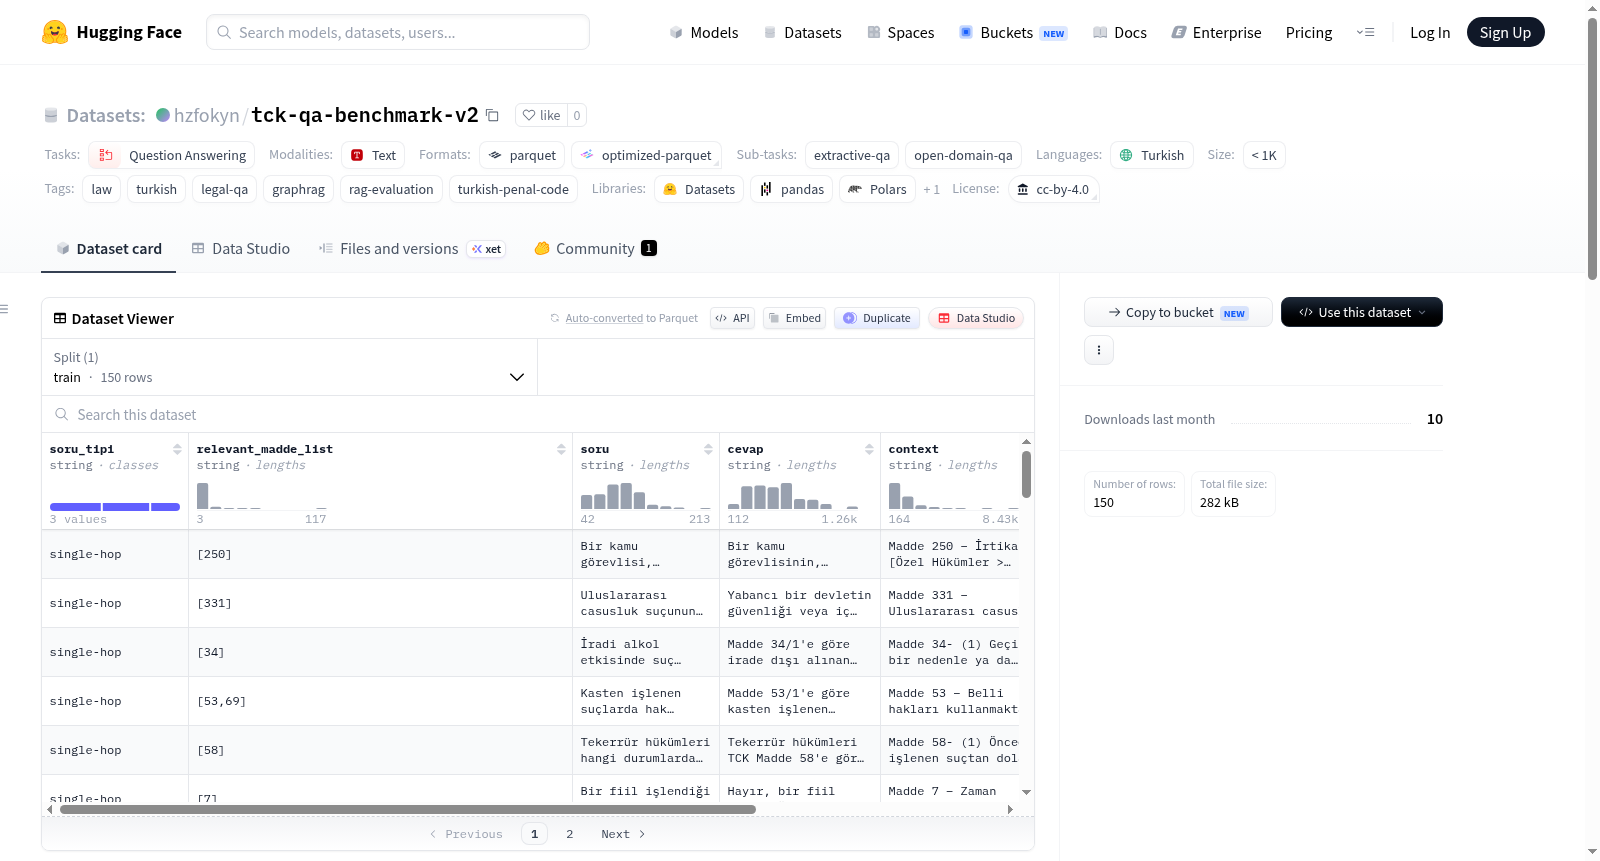The width and height of the screenshot is (1600, 861).
Task: Open Data Studio from viewer header
Action: pos(976,318)
